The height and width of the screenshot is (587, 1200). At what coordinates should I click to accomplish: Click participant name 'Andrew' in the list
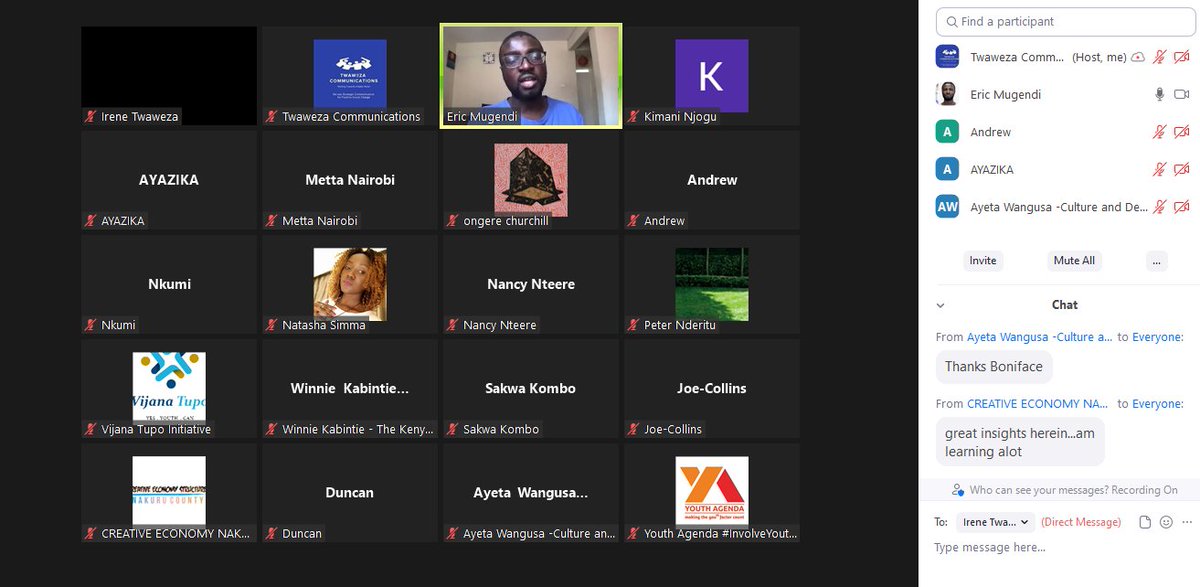[990, 132]
